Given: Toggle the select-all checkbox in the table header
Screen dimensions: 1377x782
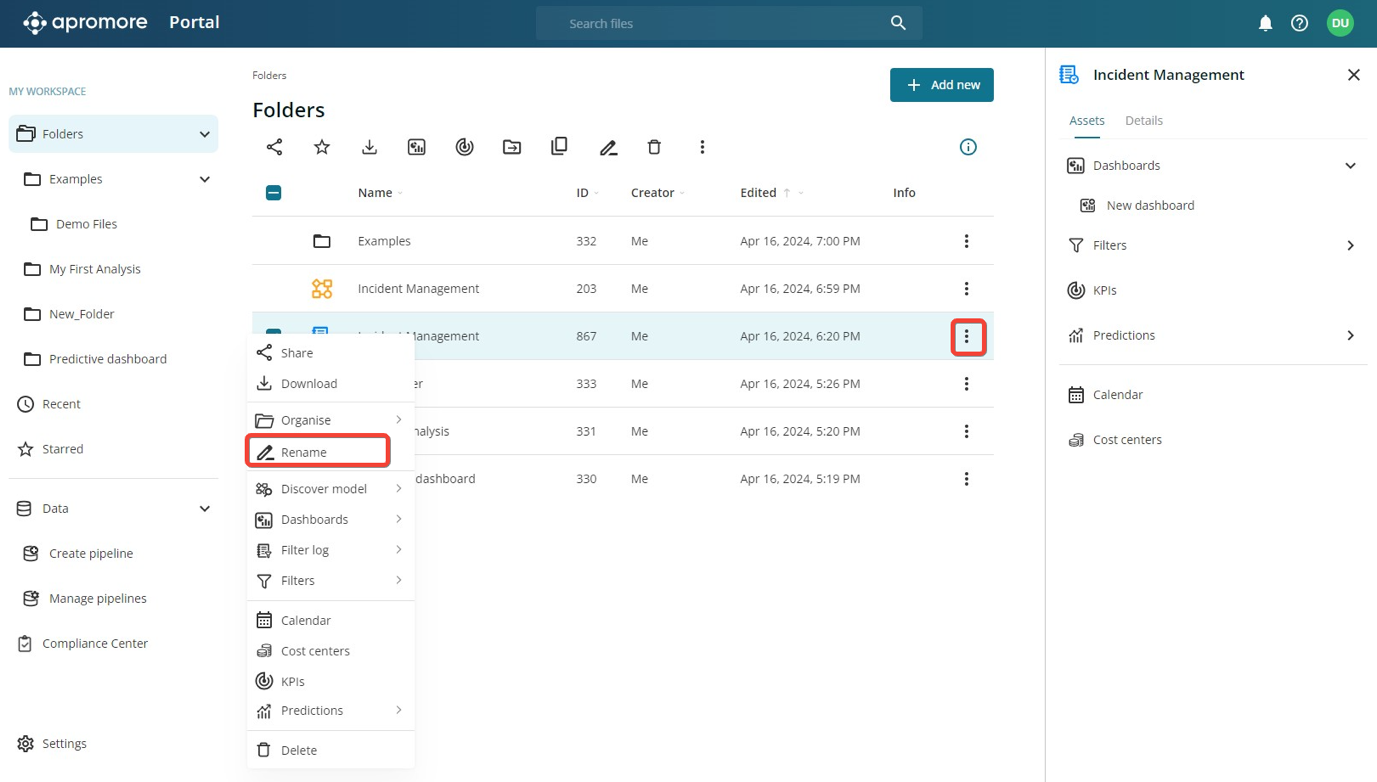Looking at the screenshot, I should coord(274,193).
